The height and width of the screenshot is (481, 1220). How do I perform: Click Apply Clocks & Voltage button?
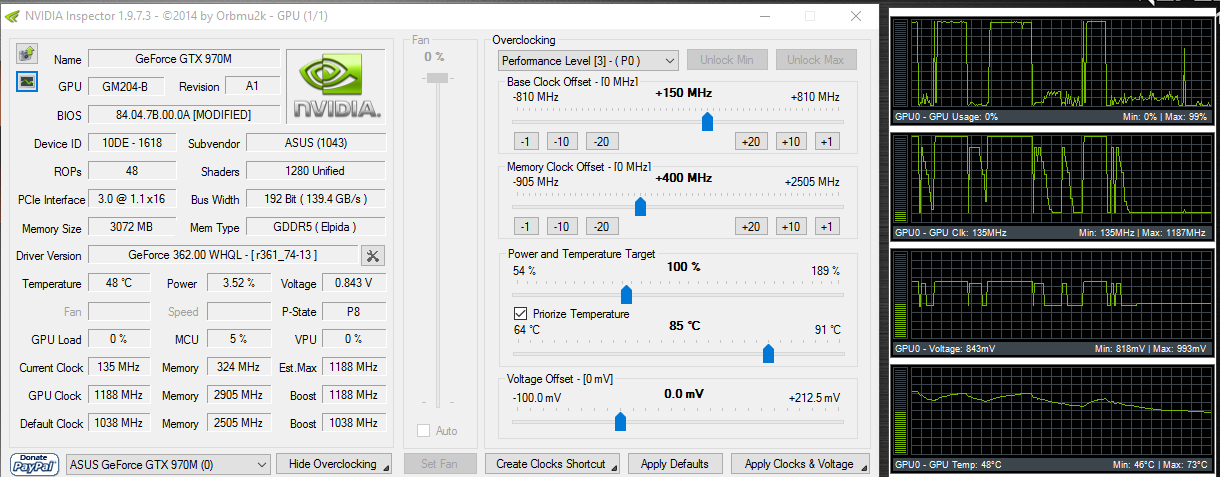click(800, 464)
